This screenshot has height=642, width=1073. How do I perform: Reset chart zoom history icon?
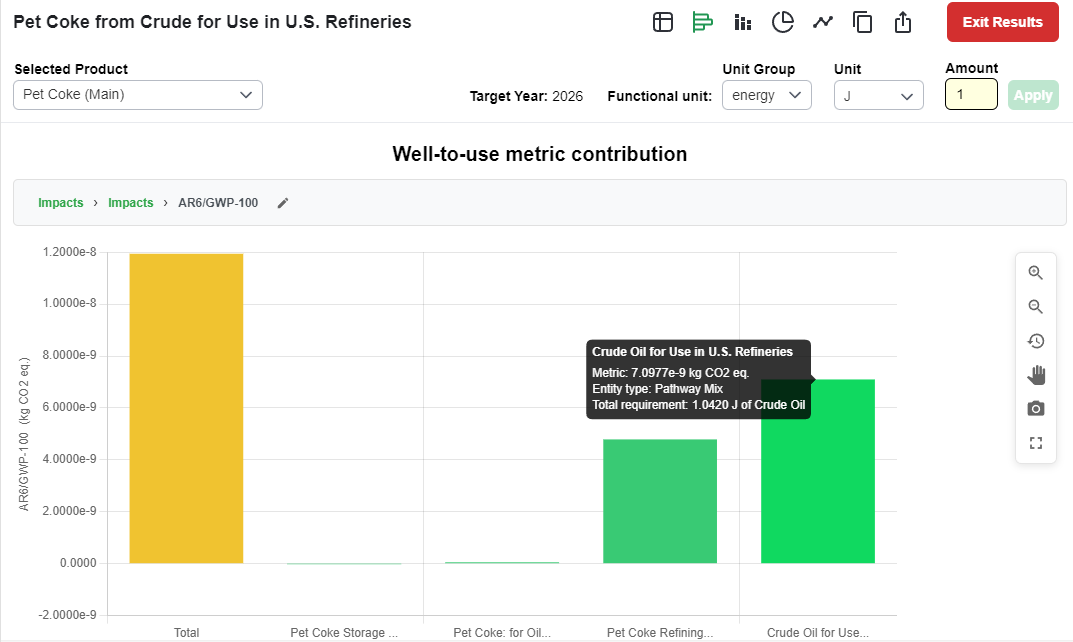coord(1035,341)
